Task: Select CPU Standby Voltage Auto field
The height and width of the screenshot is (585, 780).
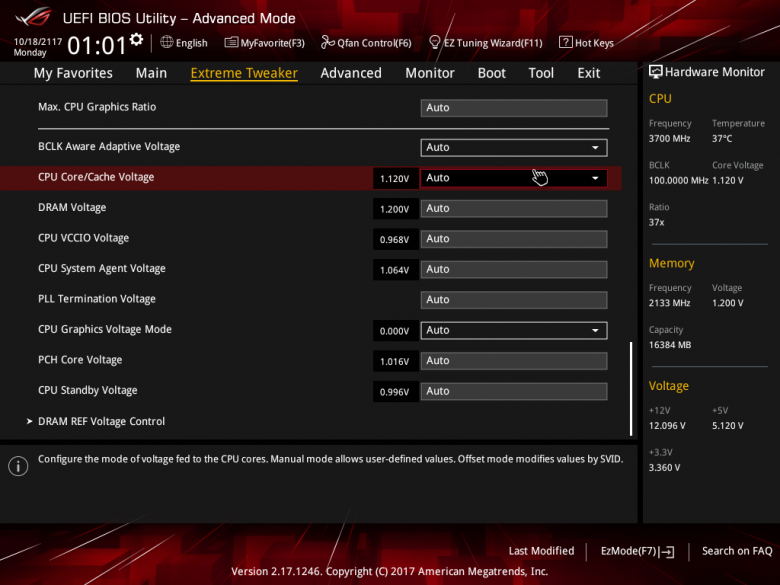Action: 514,391
